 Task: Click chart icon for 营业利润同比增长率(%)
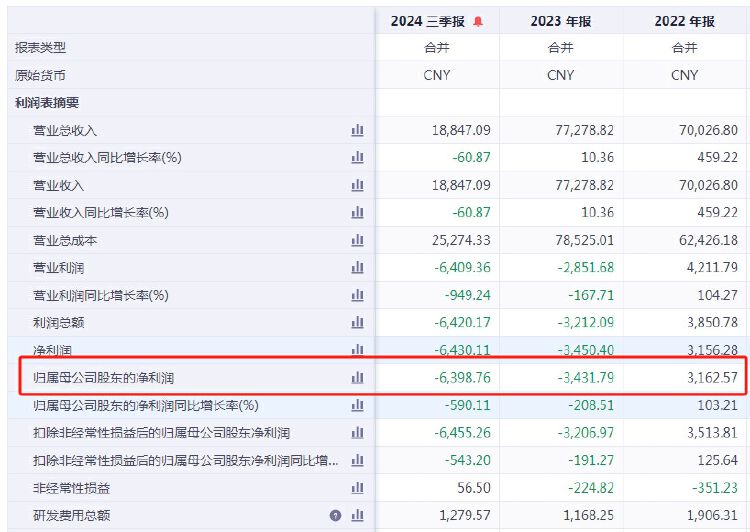pos(357,295)
